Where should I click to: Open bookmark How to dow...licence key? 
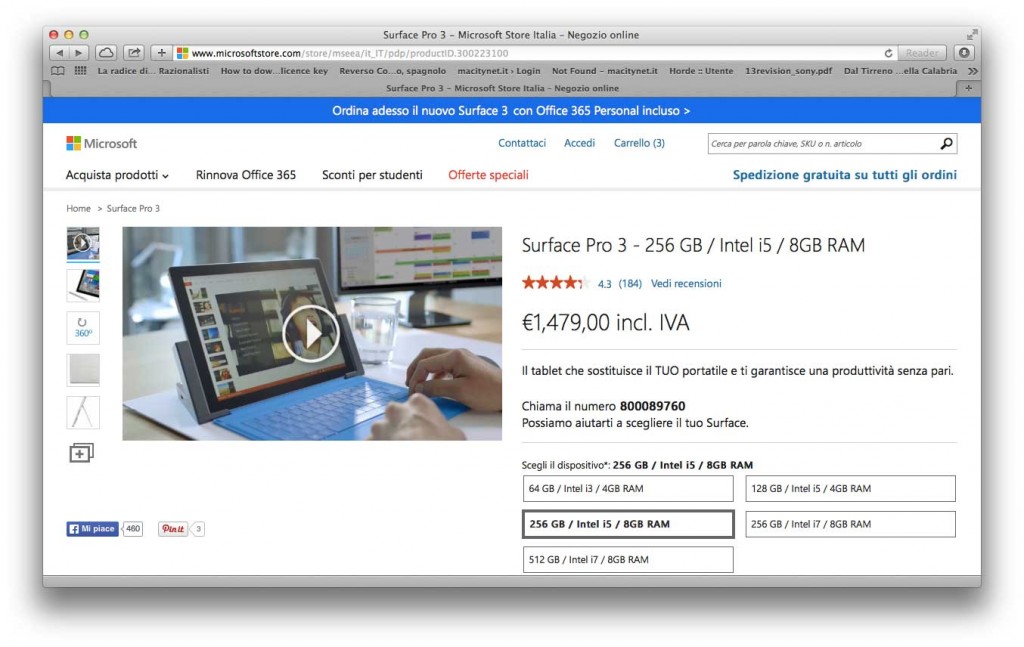(x=274, y=71)
